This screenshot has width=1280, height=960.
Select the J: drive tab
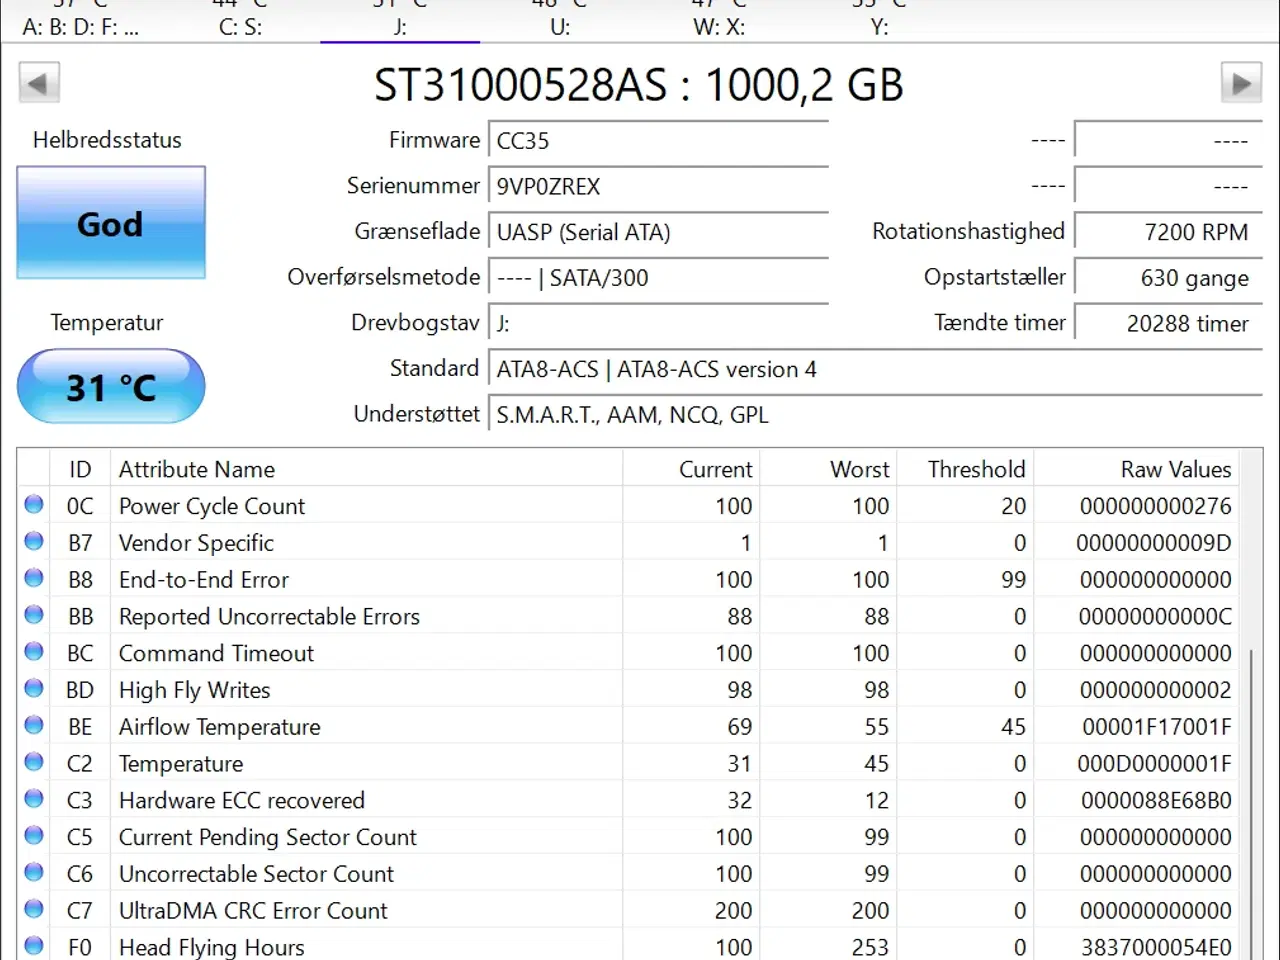point(400,22)
